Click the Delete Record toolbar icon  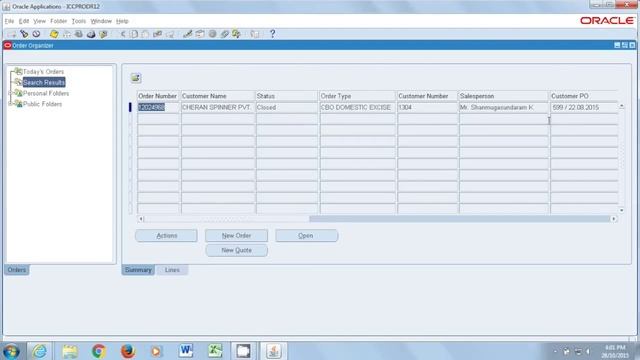click(x=170, y=34)
